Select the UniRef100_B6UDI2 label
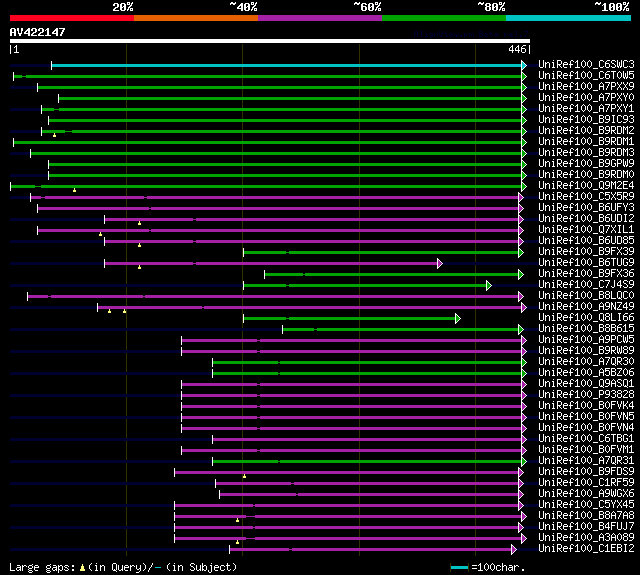Image resolution: width=640 pixels, height=575 pixels. click(586, 219)
